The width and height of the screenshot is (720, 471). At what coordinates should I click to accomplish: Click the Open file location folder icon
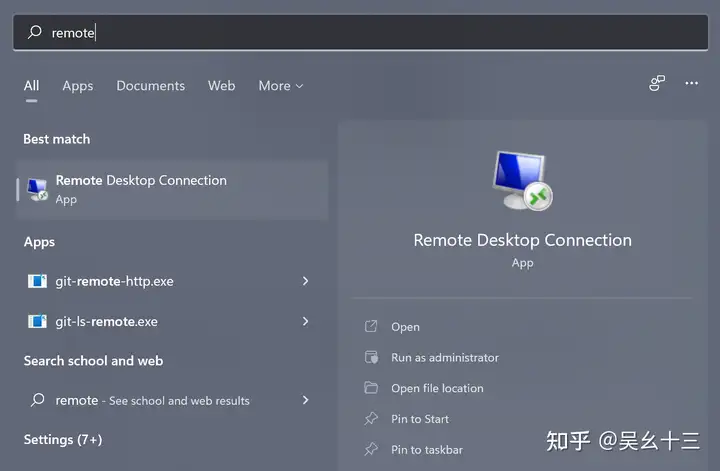point(371,388)
